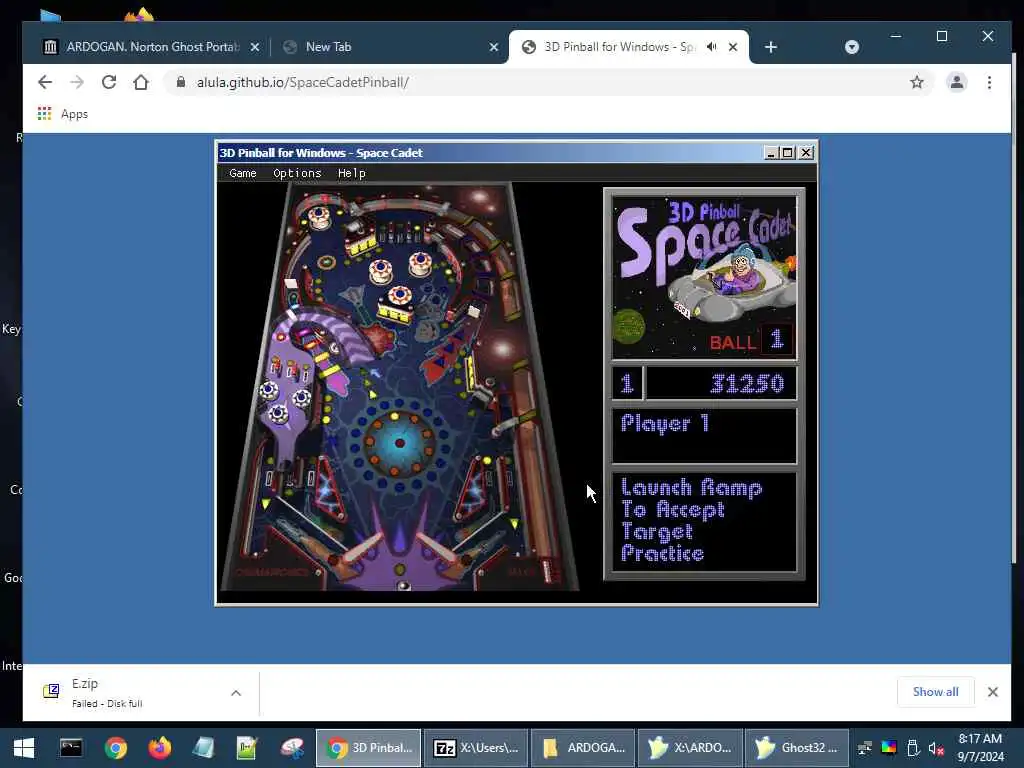Open Chrome three-dot menu

click(989, 82)
